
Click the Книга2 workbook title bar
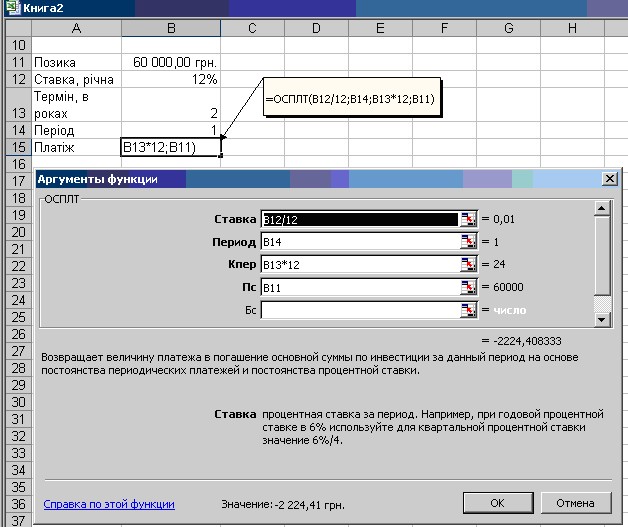pyautogui.click(x=316, y=8)
